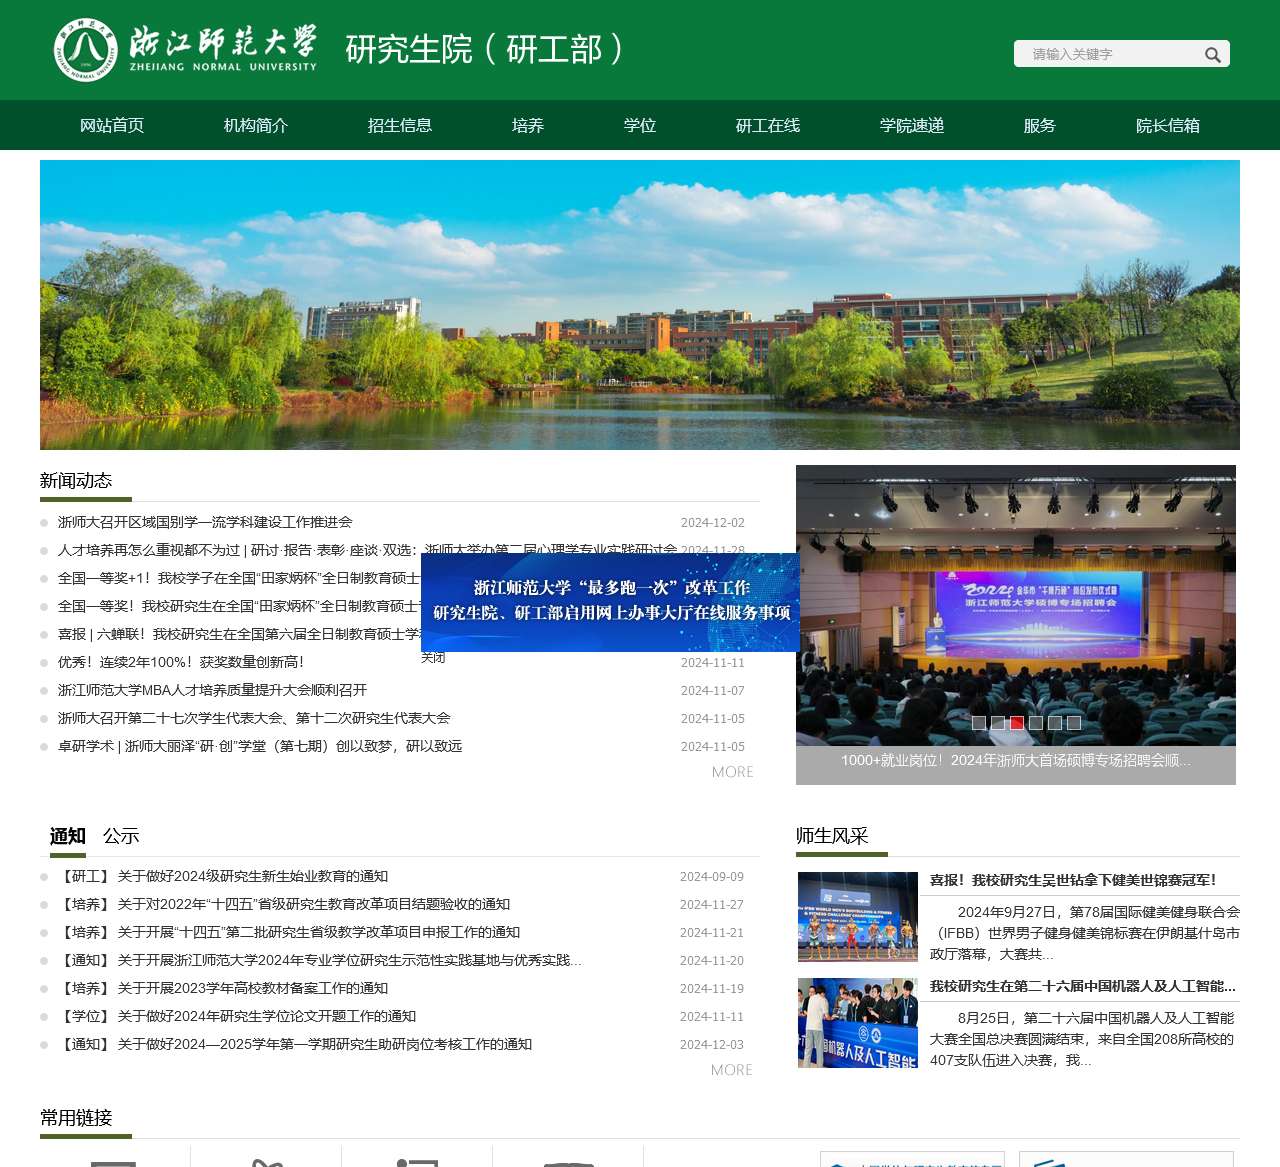The width and height of the screenshot is (1280, 1167).
Task: Switch to the 公示 tab
Action: [121, 836]
